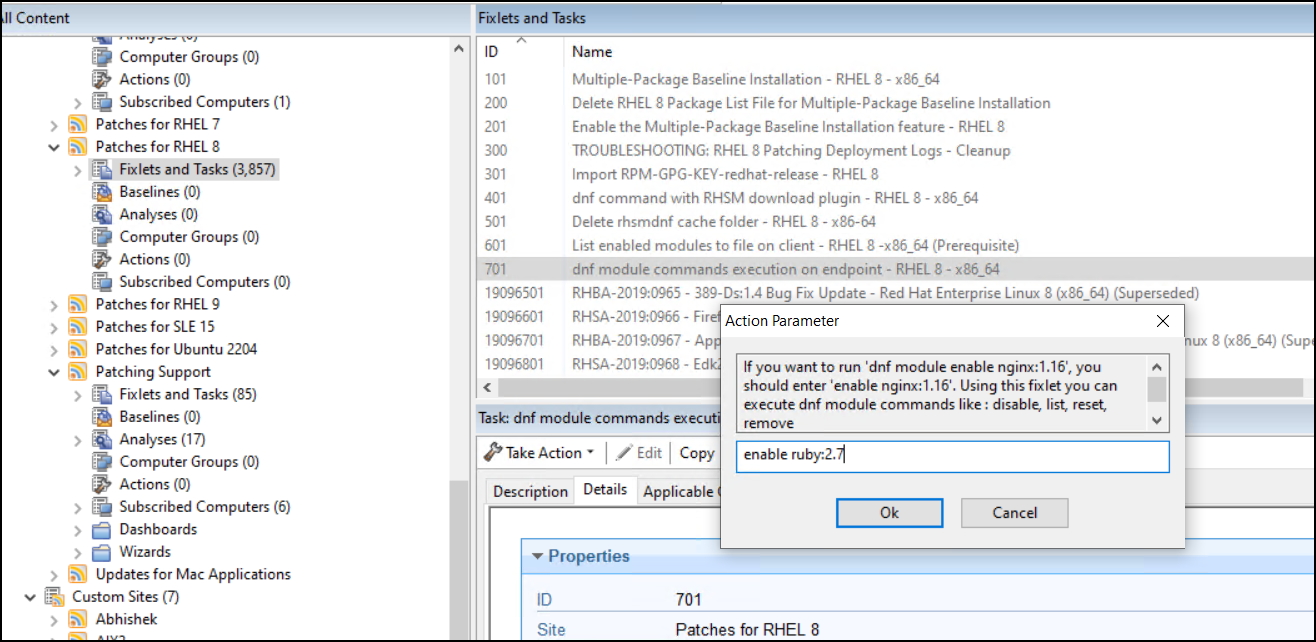Open Analyses (17) under Patching Support
Image resolution: width=1316 pixels, height=642 pixels.
[x=163, y=438]
